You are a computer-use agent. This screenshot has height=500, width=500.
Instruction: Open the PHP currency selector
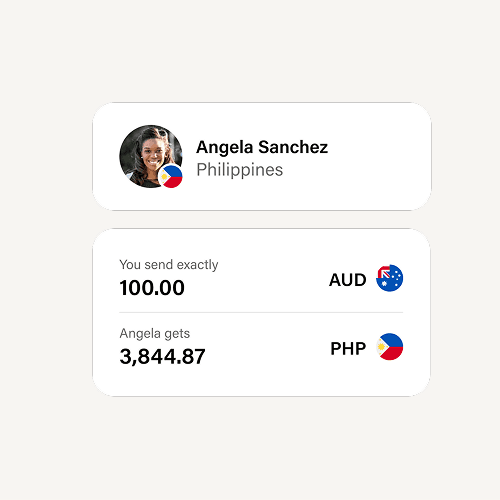click(x=366, y=347)
